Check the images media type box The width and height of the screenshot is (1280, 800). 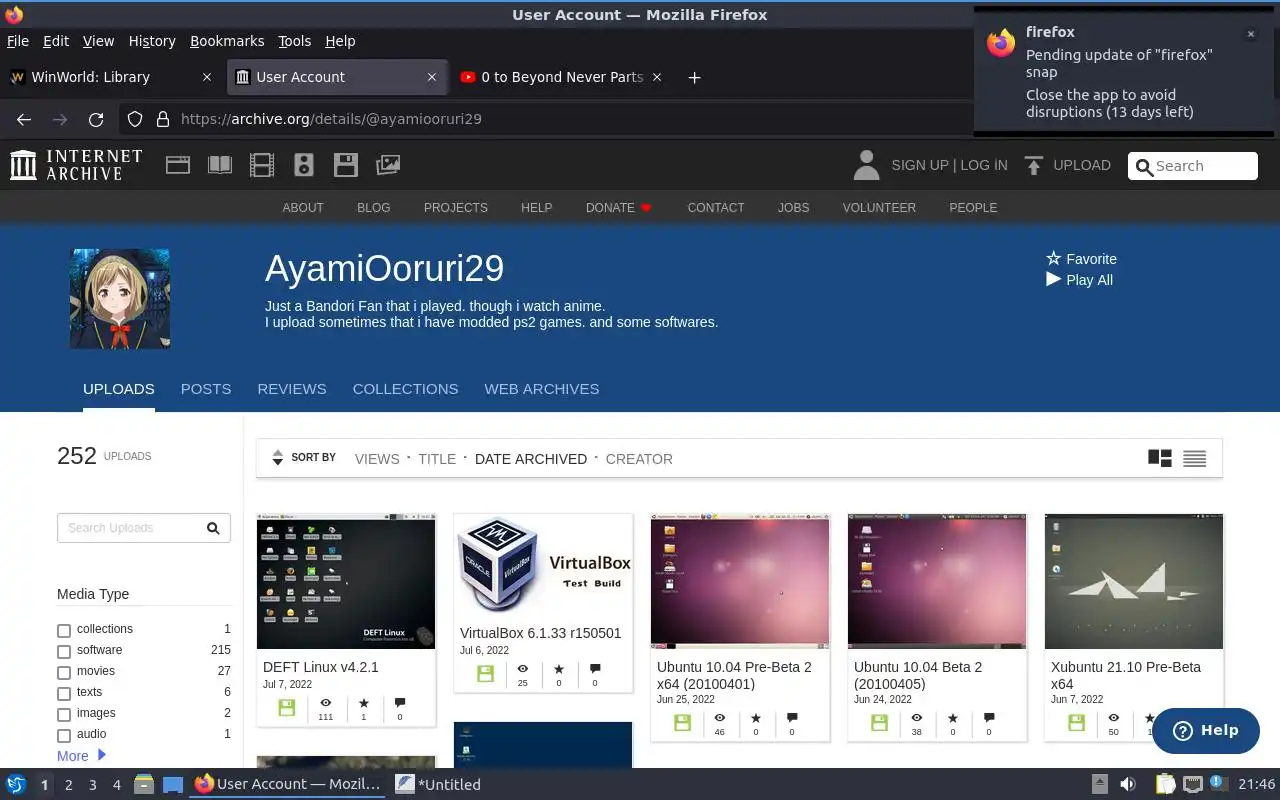pyautogui.click(x=64, y=714)
